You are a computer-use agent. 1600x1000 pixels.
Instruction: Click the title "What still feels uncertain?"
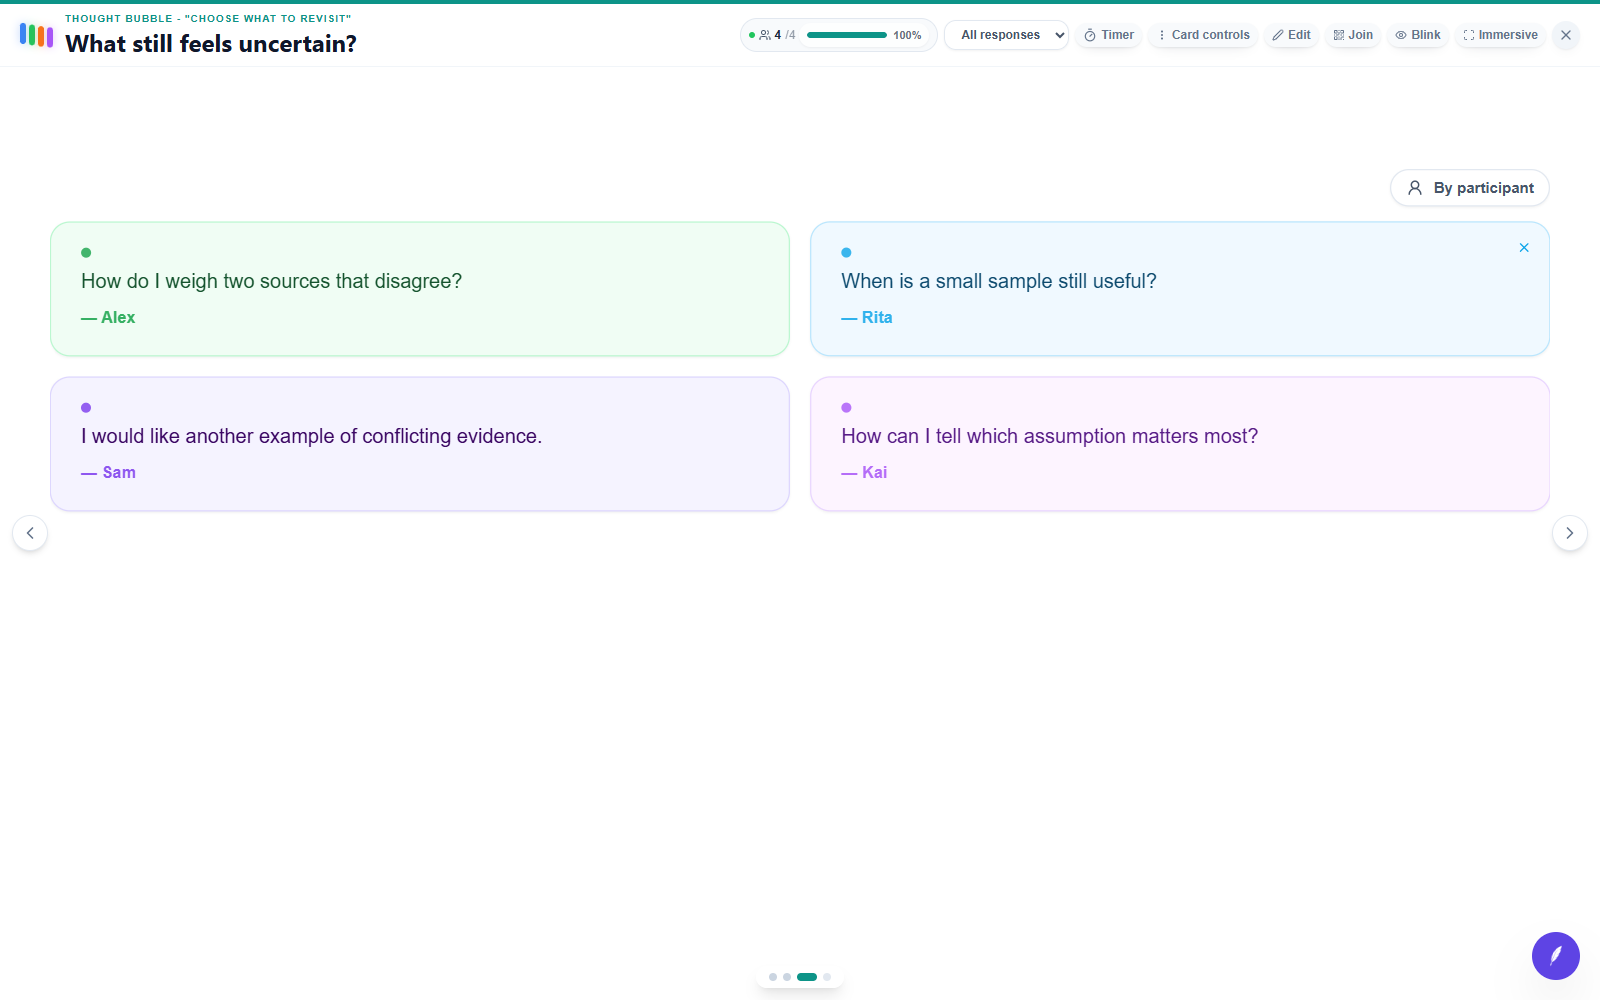pos(211,44)
